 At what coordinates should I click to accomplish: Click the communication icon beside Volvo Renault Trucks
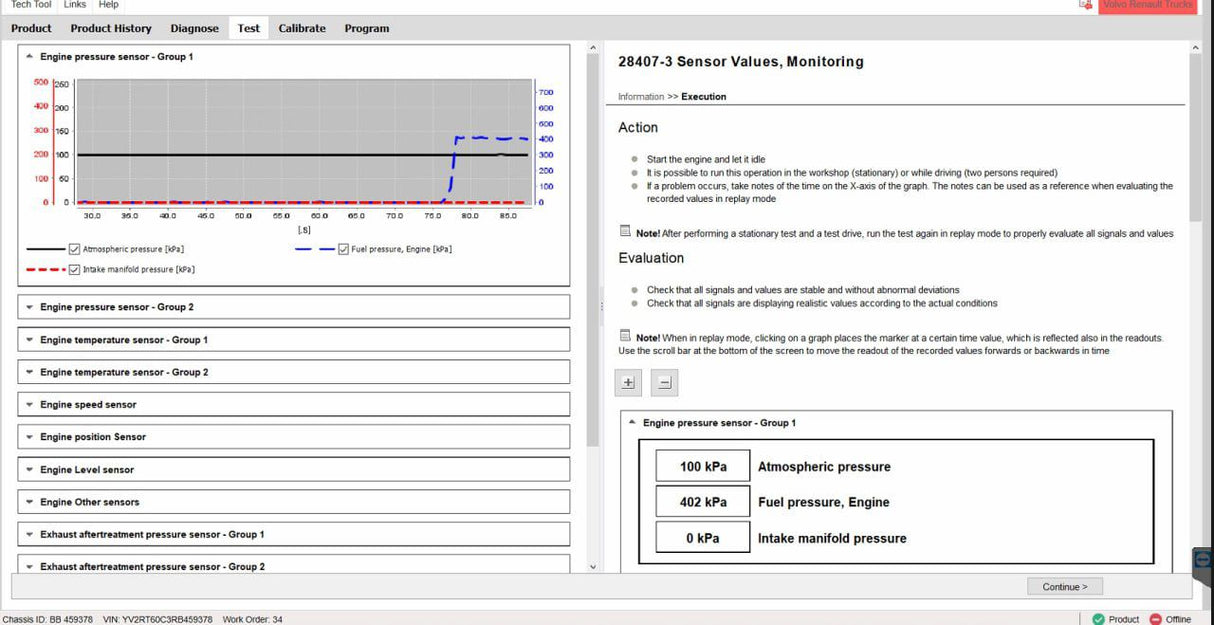(1084, 5)
